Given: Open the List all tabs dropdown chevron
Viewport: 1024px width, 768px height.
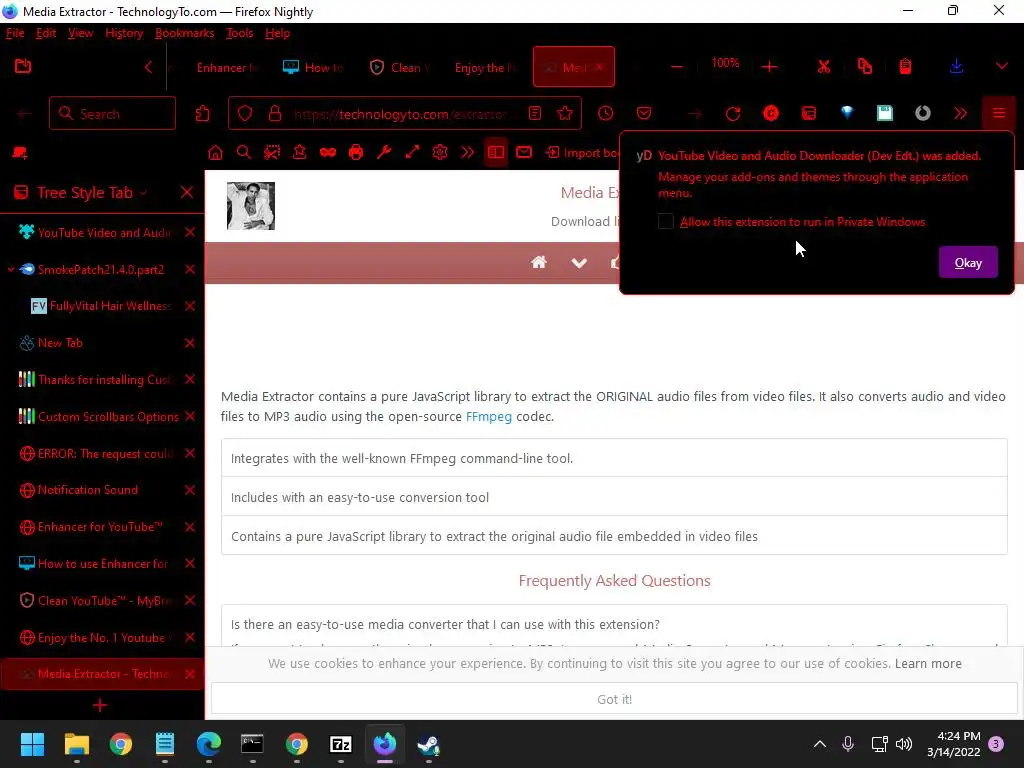Looking at the screenshot, I should point(1002,67).
